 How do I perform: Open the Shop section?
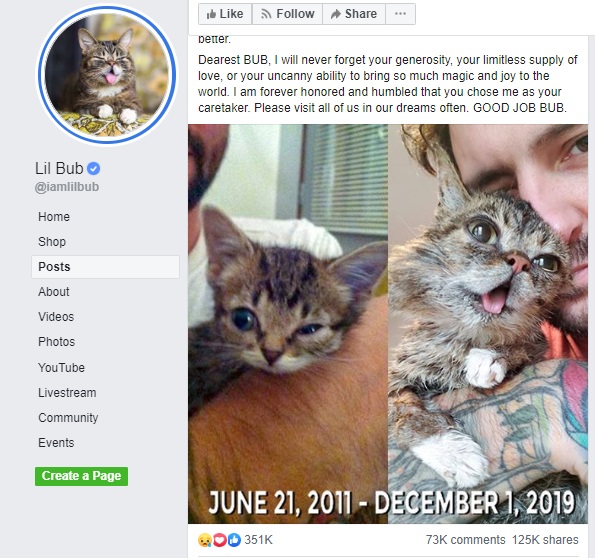click(x=52, y=242)
